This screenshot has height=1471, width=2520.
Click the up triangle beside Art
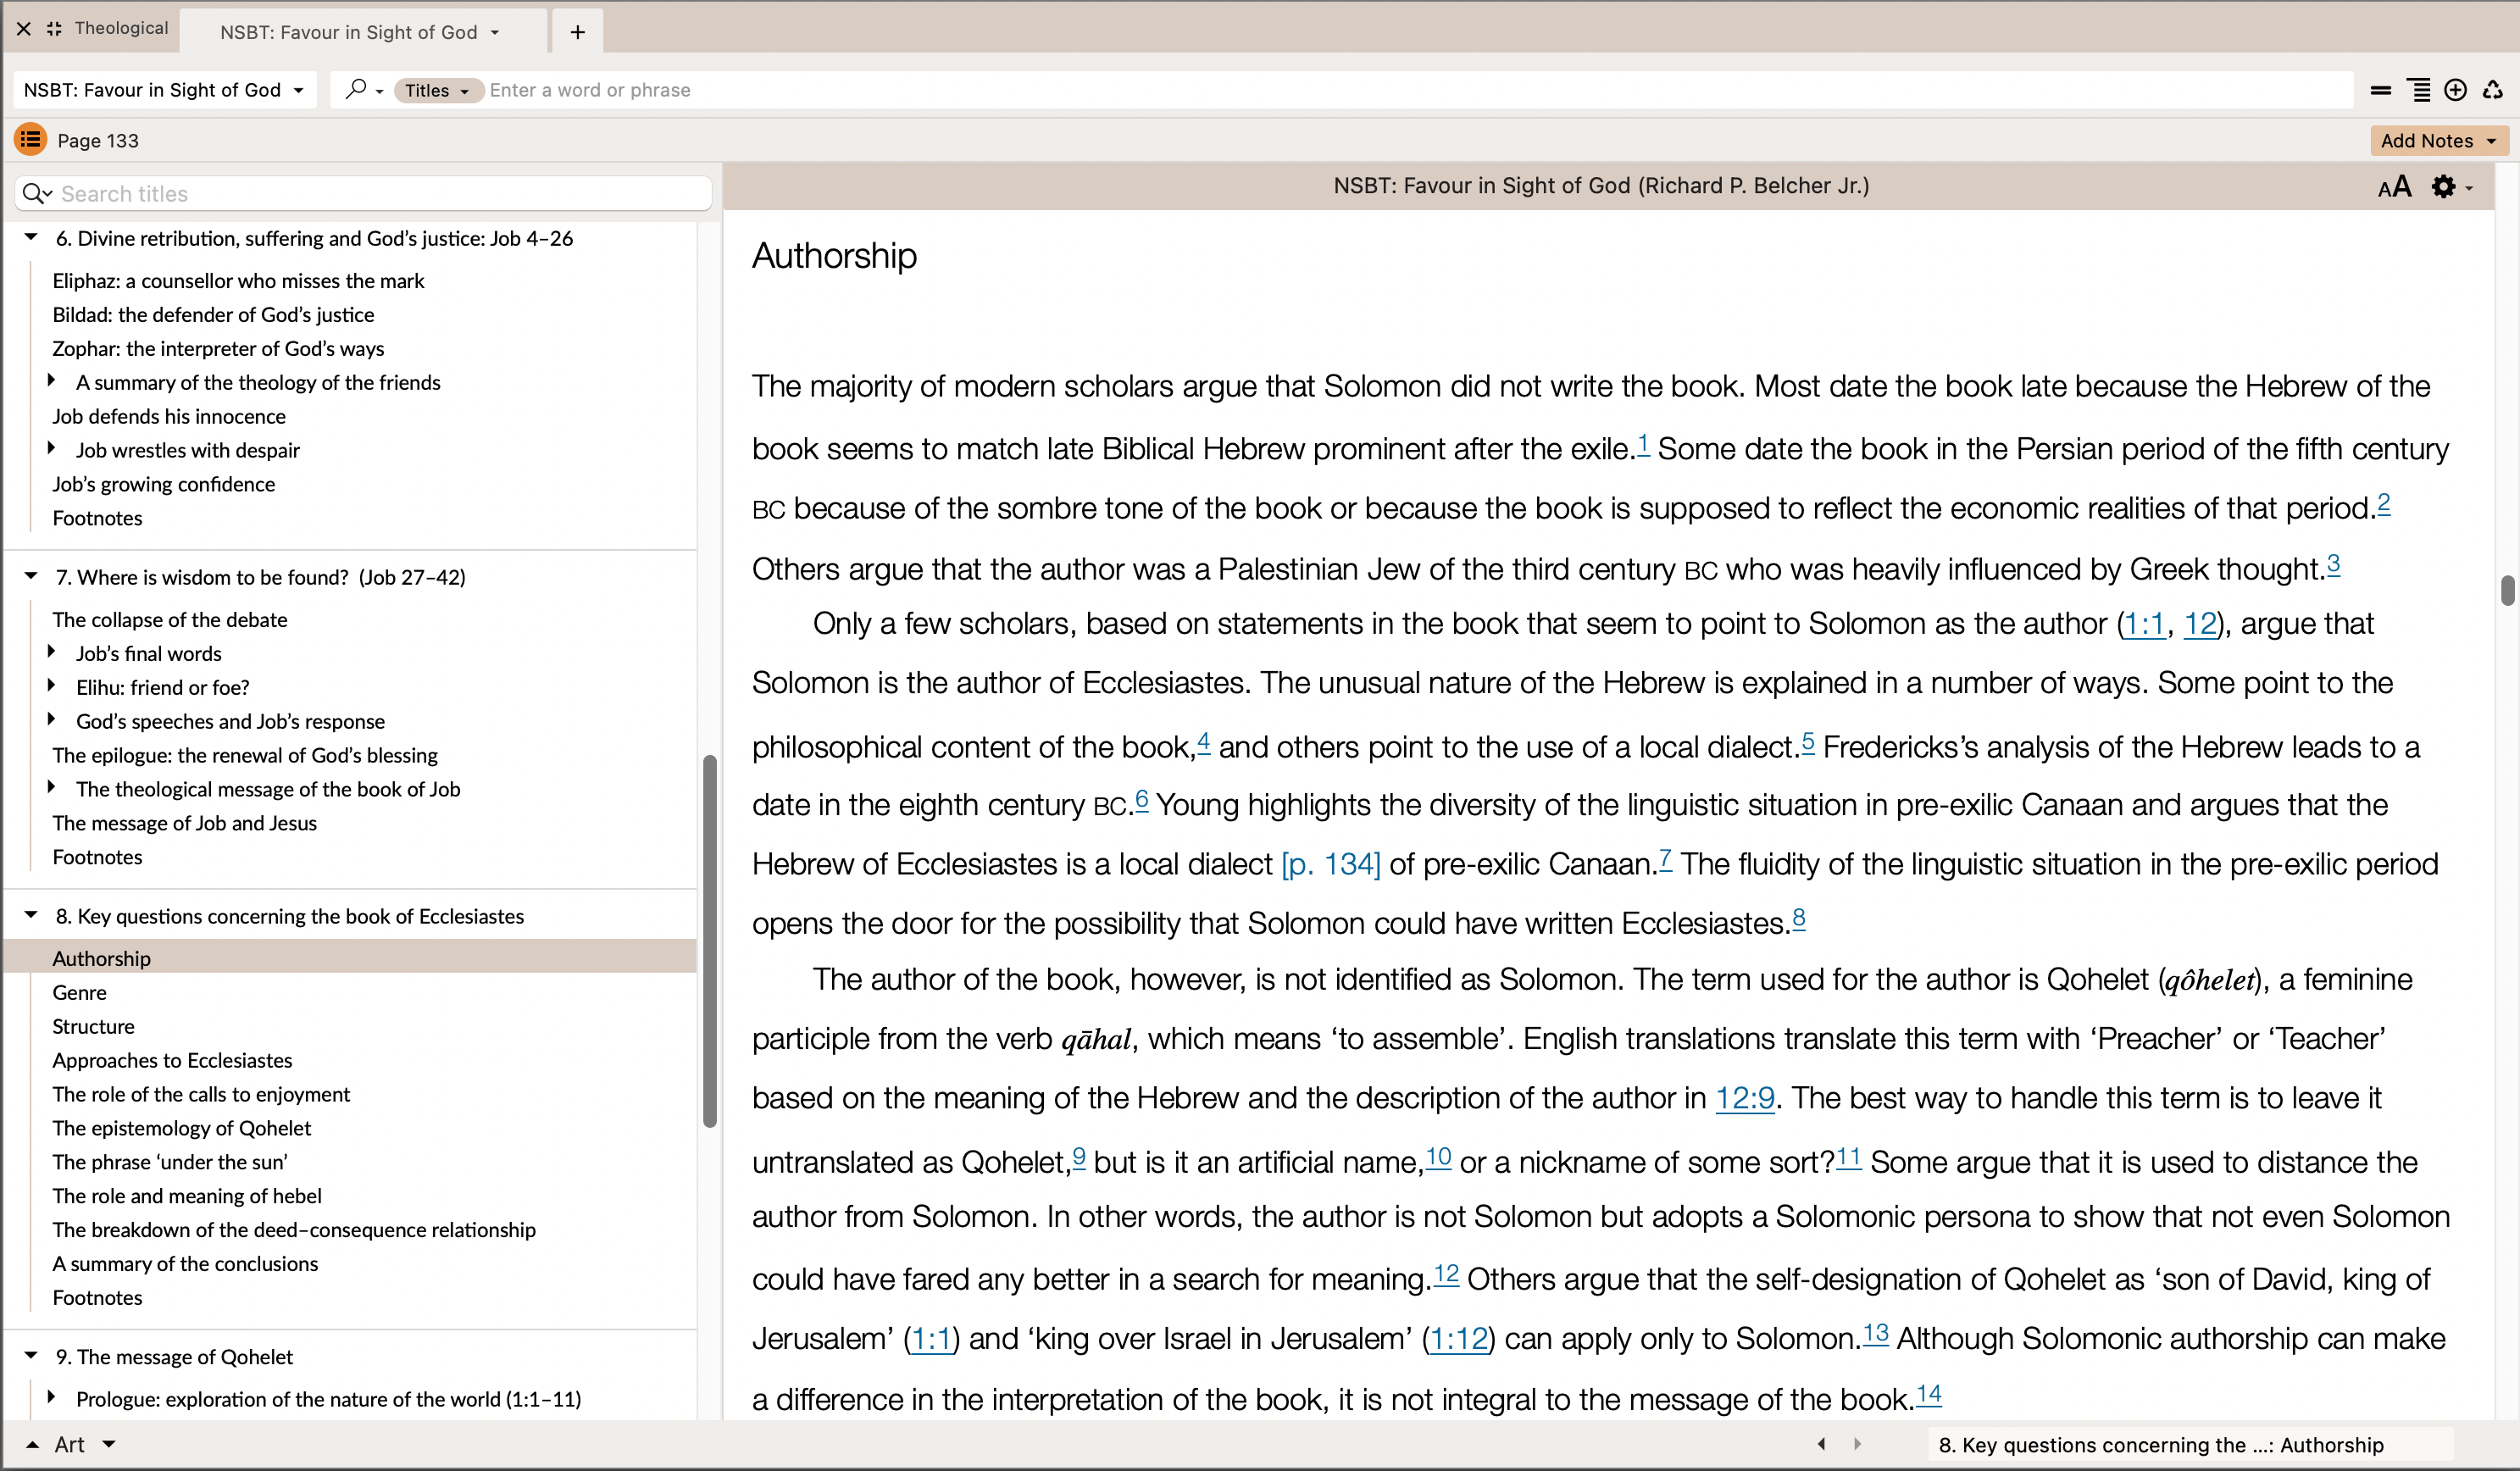tap(32, 1444)
